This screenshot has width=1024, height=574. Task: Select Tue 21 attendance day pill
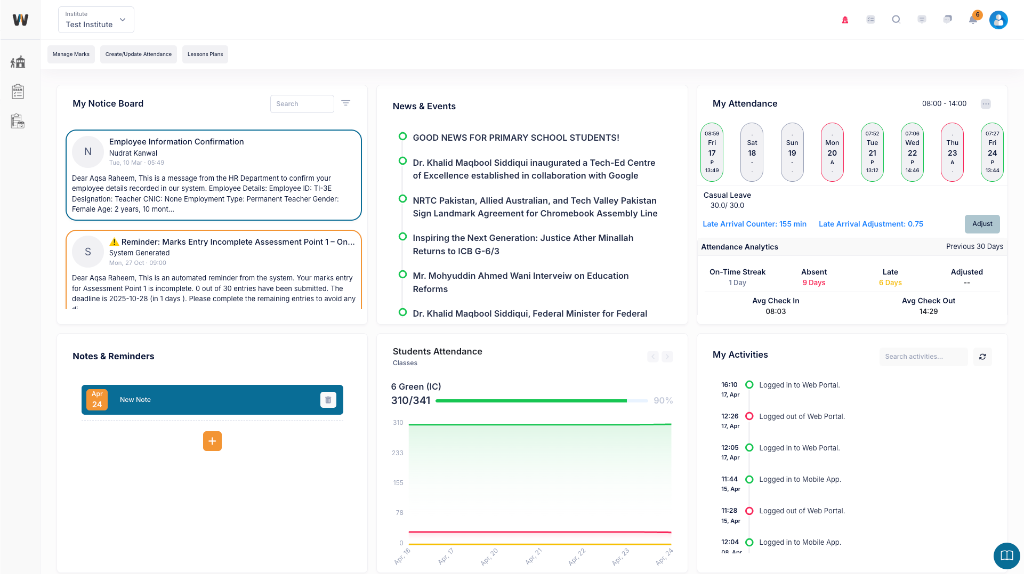pyautogui.click(x=872, y=152)
